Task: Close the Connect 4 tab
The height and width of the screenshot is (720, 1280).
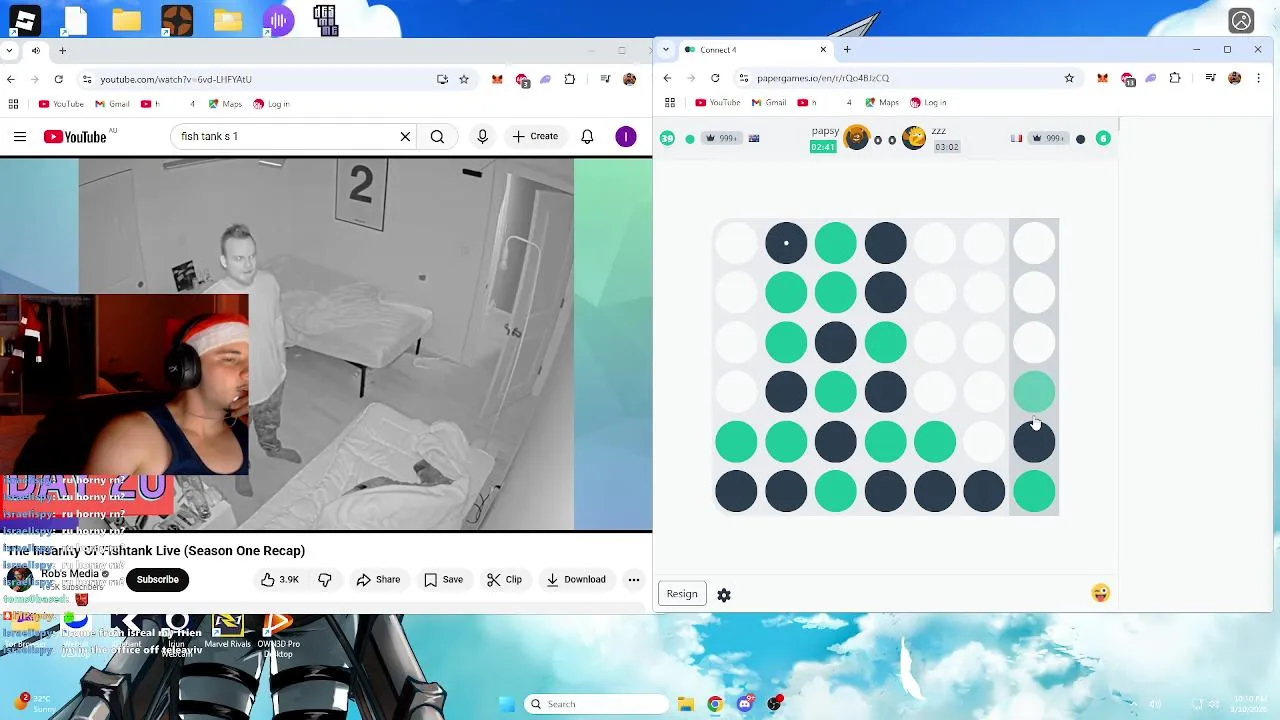Action: pyautogui.click(x=823, y=50)
